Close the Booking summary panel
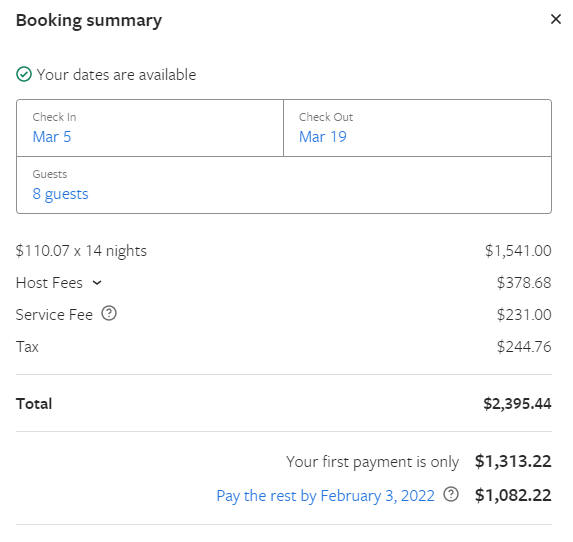 pos(556,19)
